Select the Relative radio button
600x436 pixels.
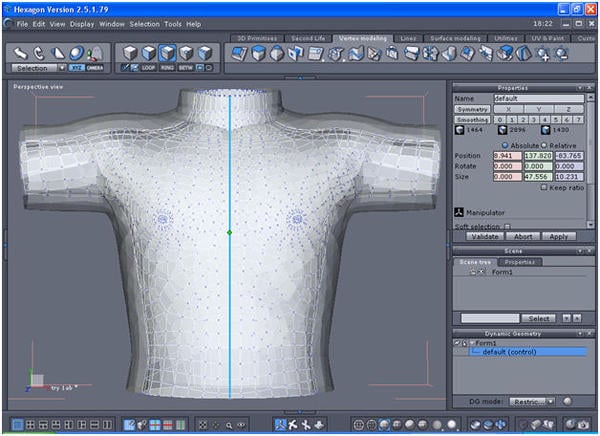tap(546, 145)
